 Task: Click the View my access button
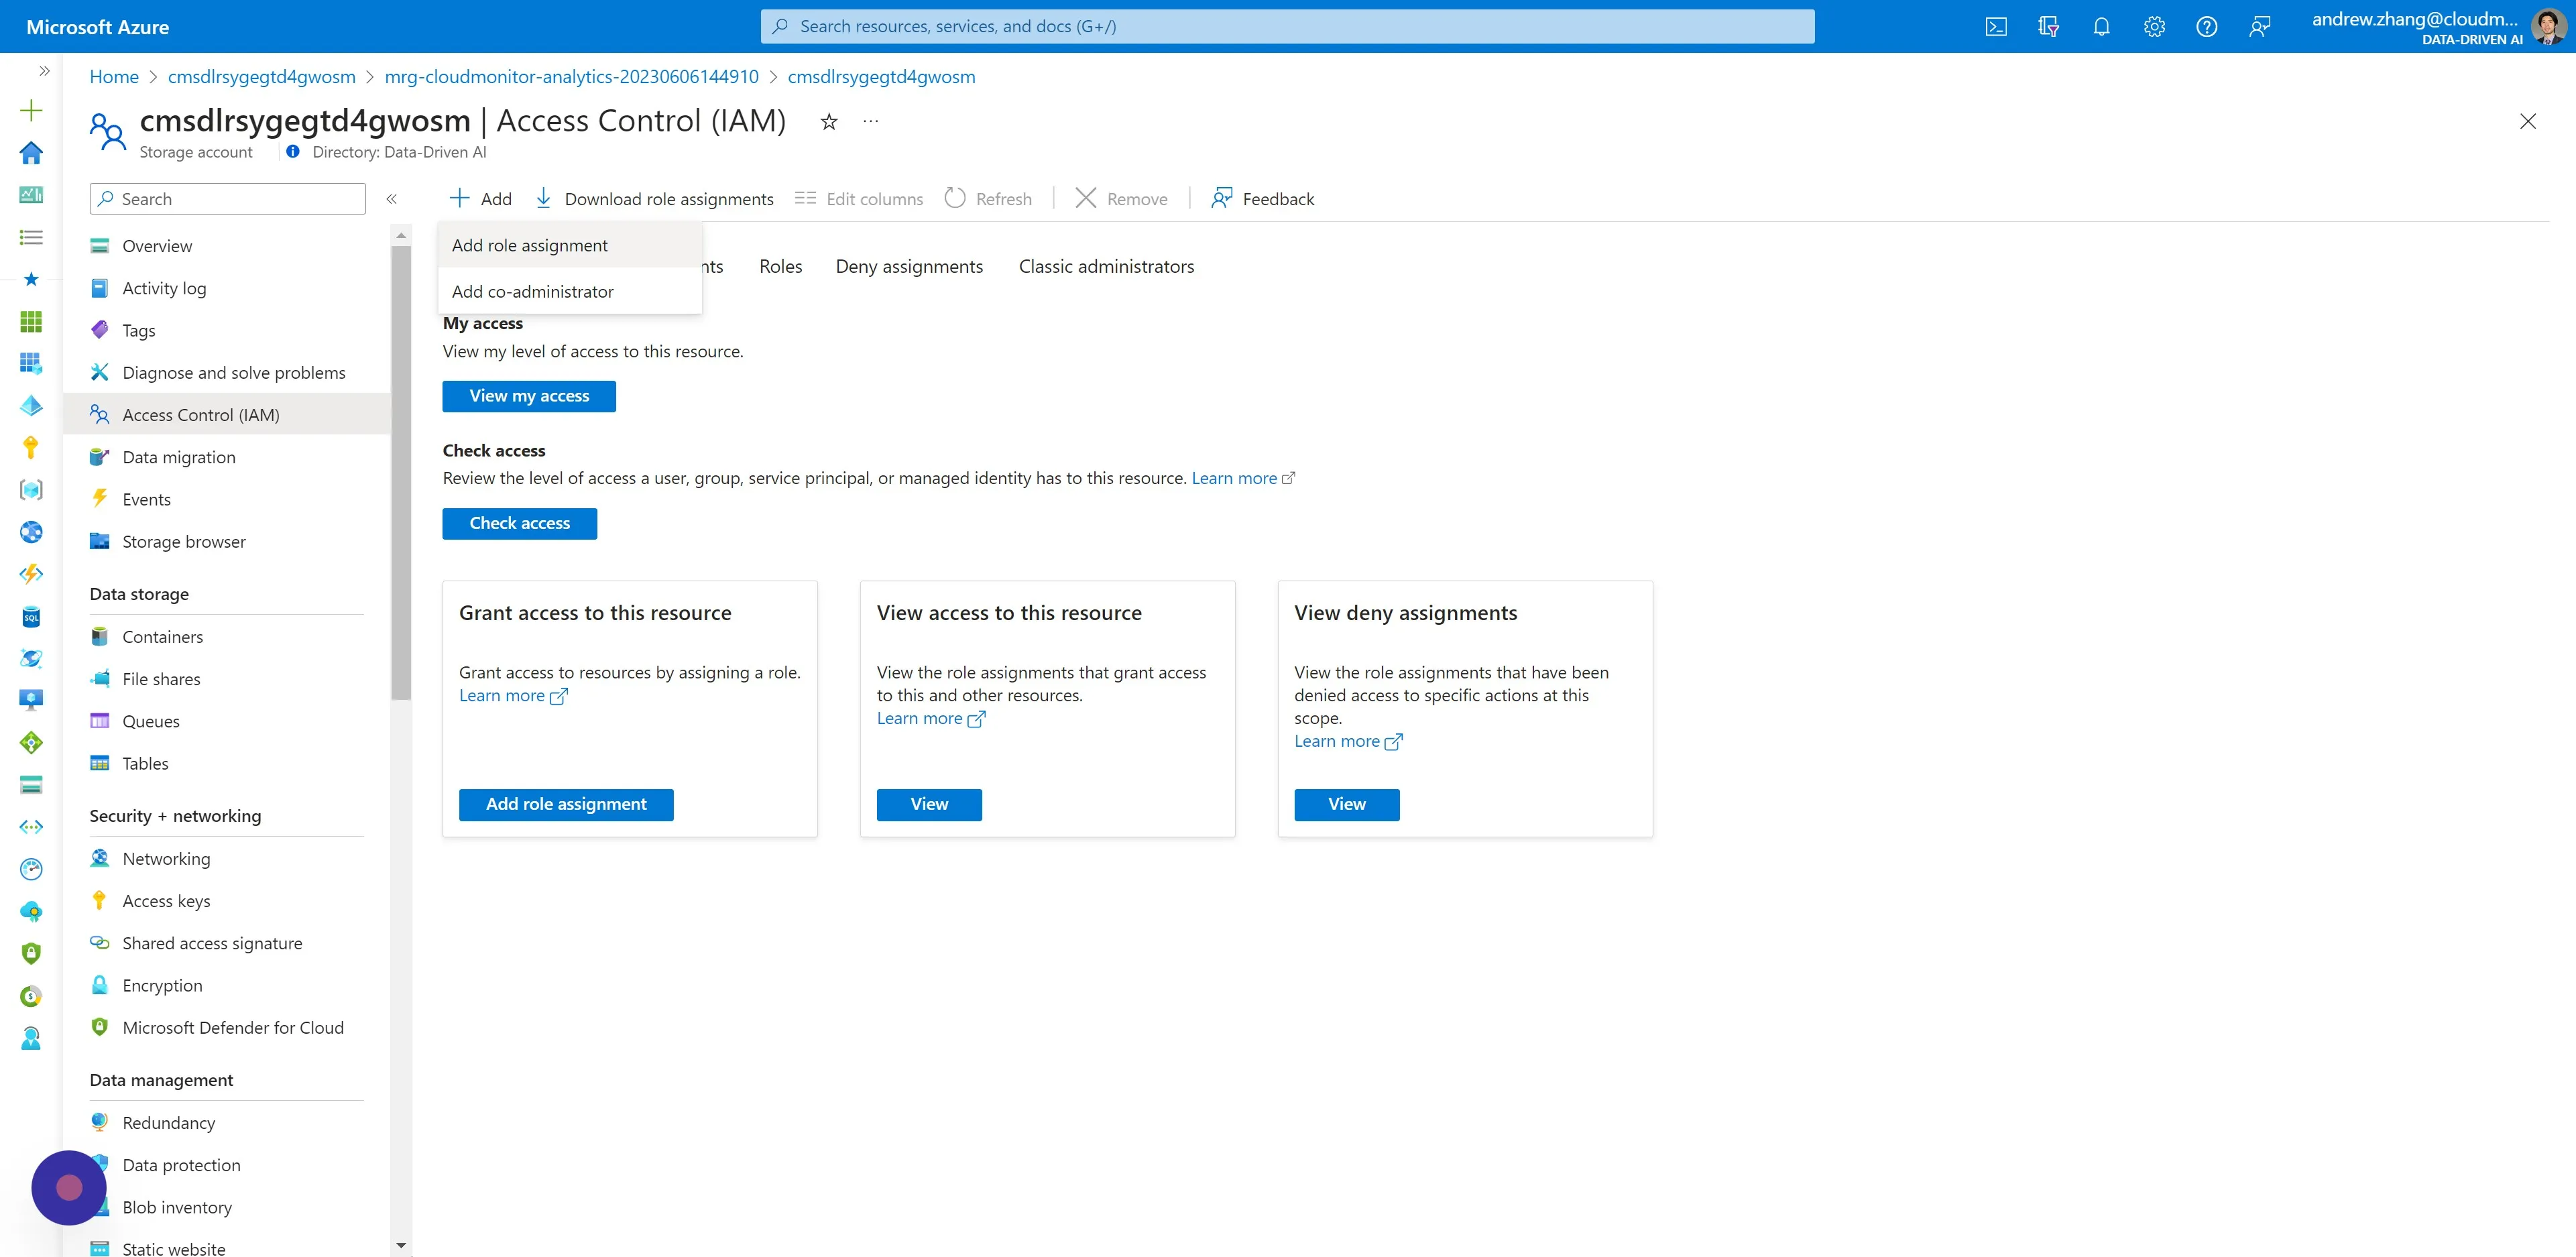529,396
